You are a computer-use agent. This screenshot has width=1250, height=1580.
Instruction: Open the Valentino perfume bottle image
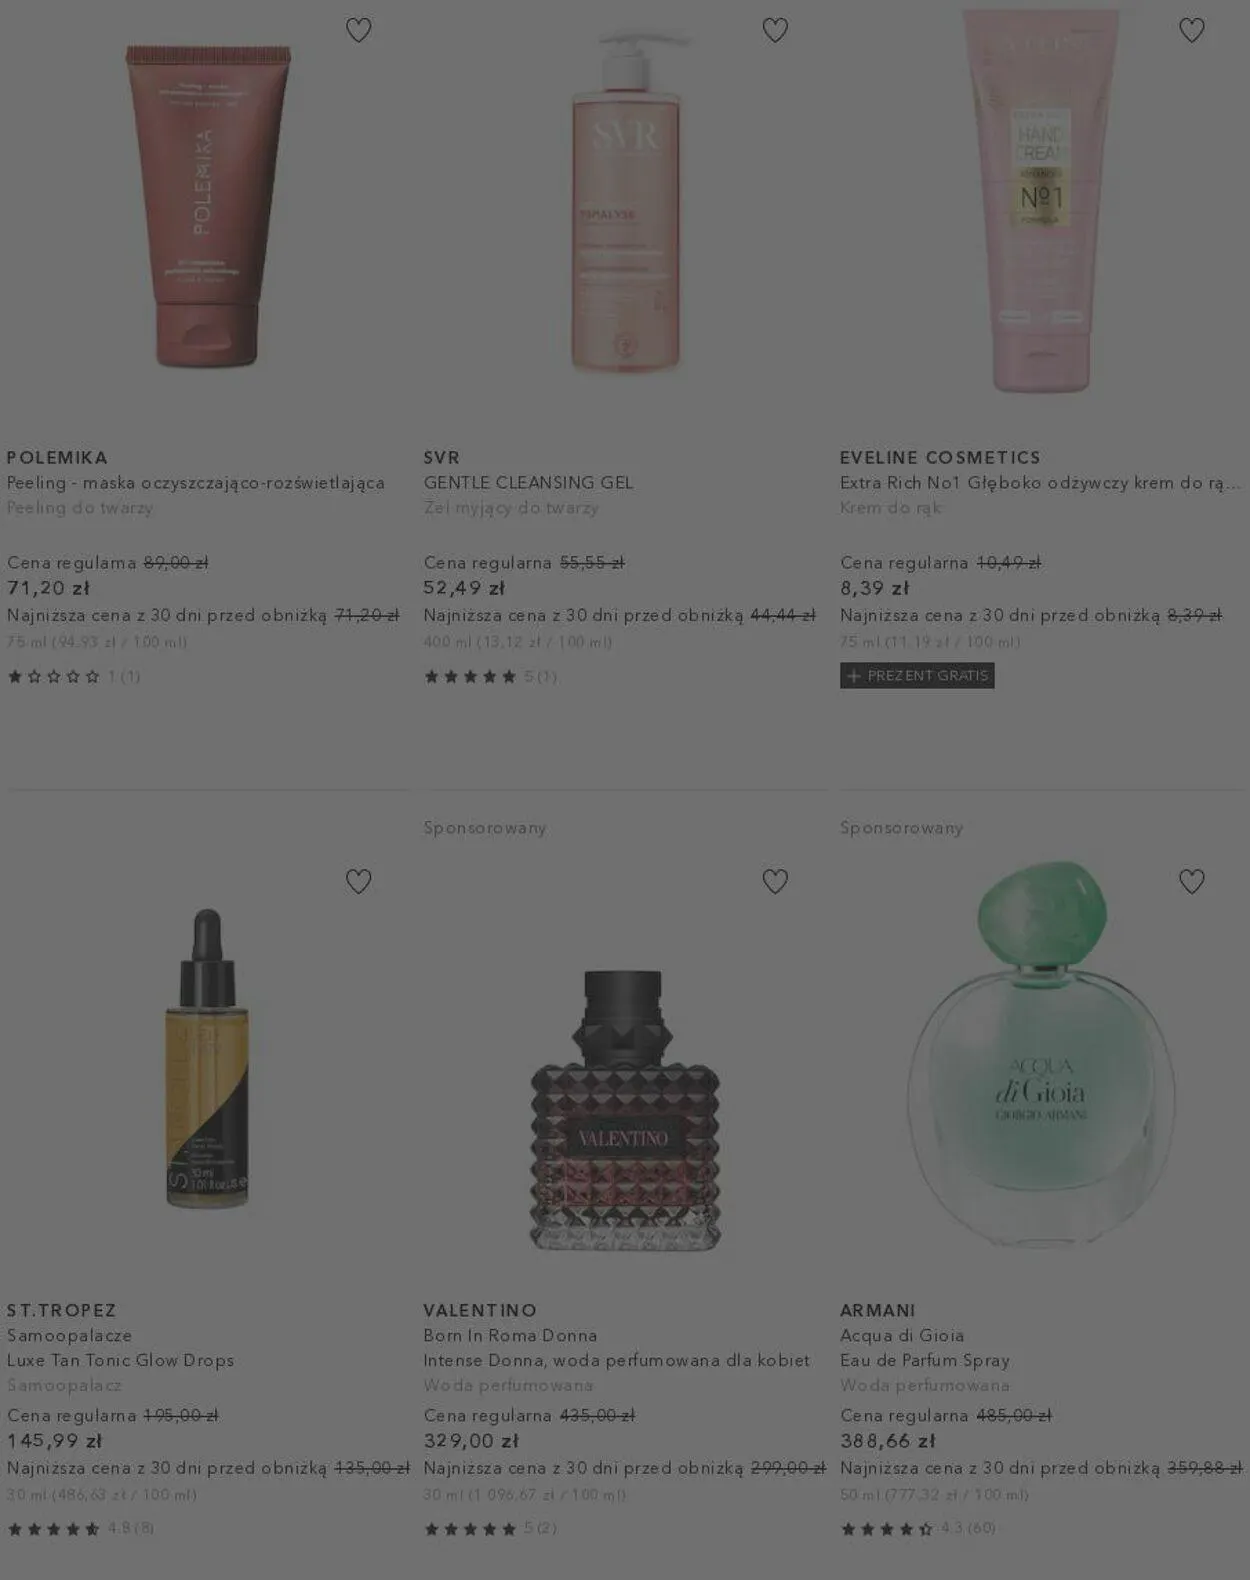tap(625, 1110)
